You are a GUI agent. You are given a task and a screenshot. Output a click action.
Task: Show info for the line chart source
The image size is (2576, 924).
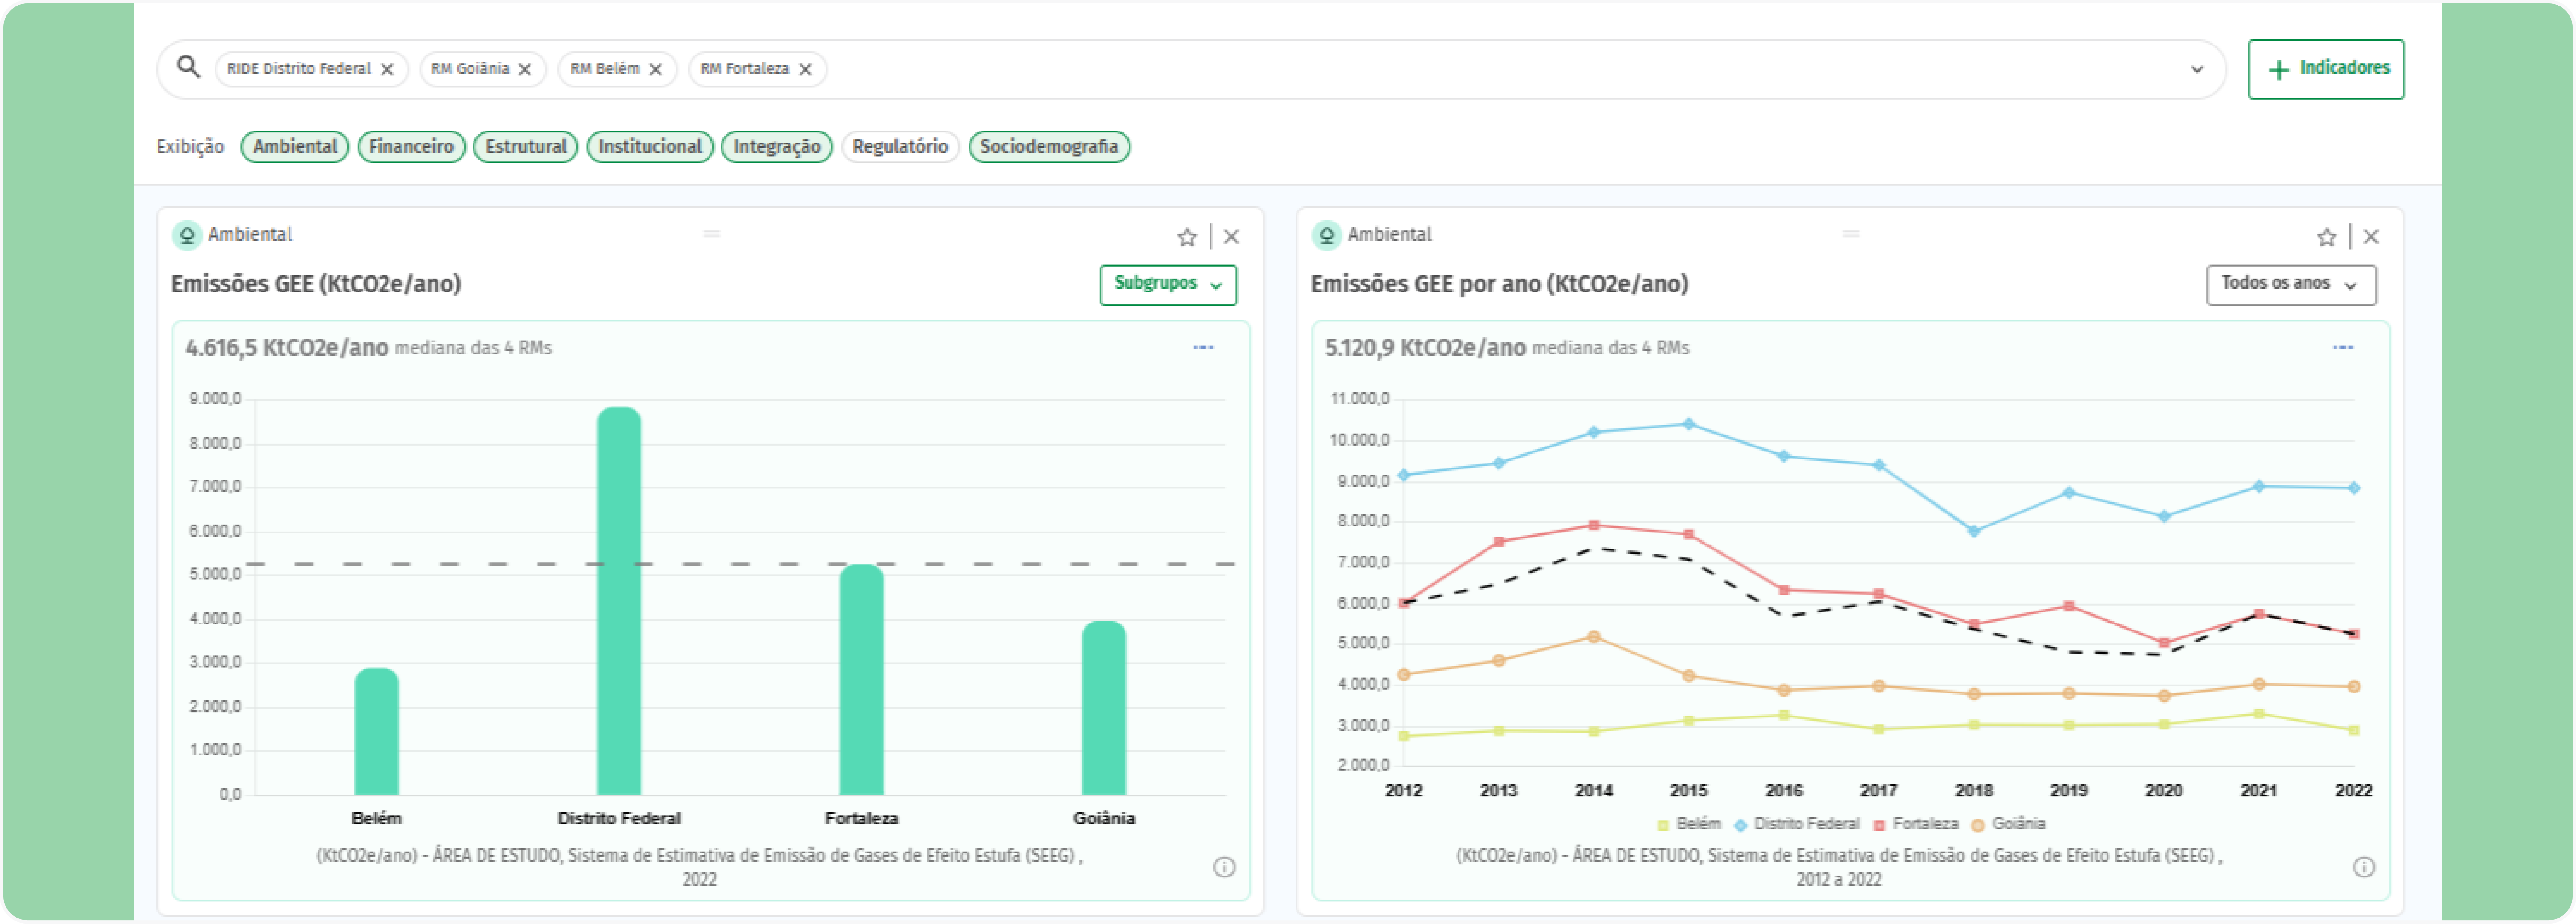(2364, 867)
